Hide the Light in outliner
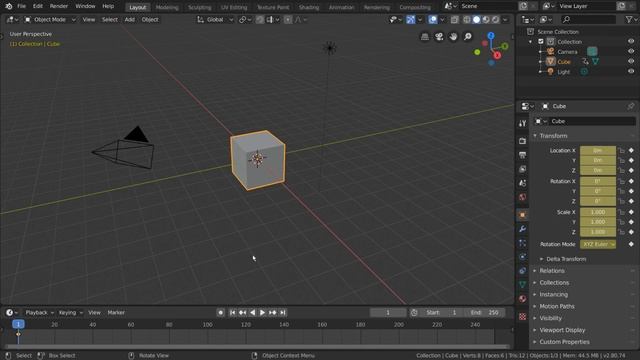Image resolution: width=640 pixels, height=360 pixels. tap(631, 71)
